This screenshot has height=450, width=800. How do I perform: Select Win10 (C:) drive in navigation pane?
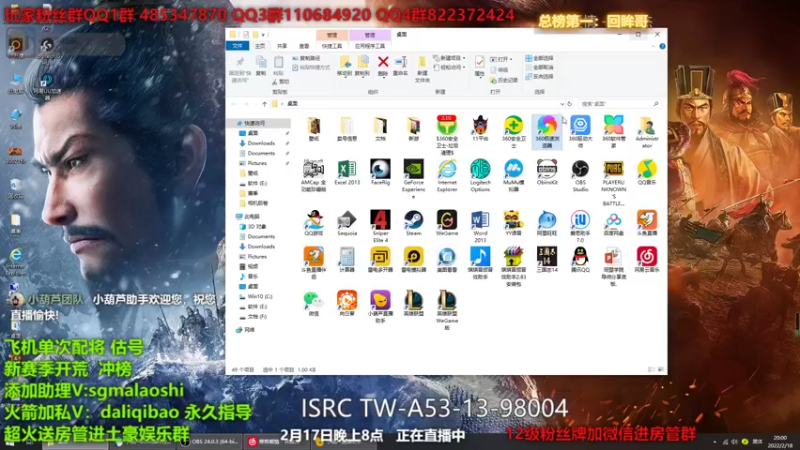tap(260, 296)
